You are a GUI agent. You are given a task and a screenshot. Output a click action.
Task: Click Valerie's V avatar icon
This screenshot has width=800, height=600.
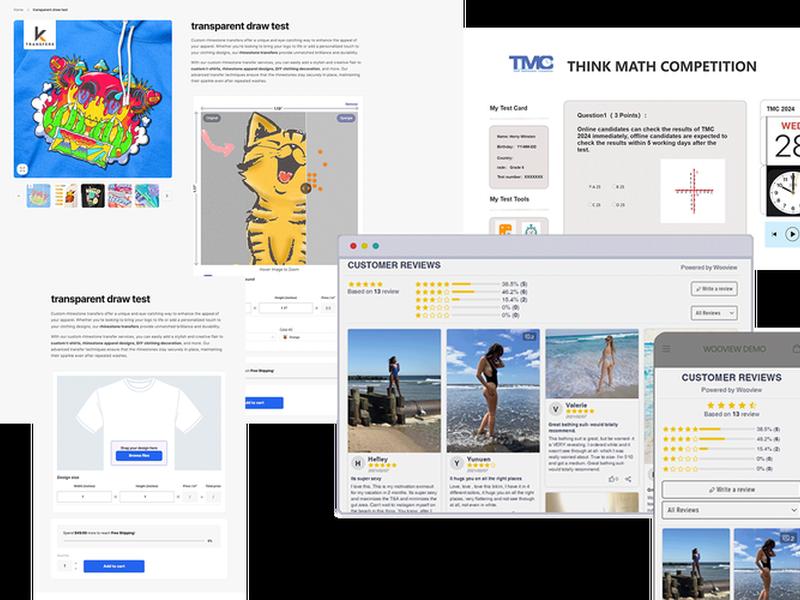pos(555,409)
